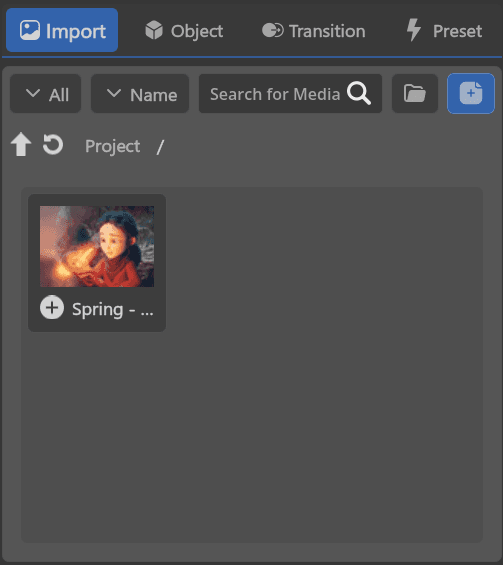Click the Search for Media field
Viewport: 503px width, 565px height.
[x=290, y=94]
